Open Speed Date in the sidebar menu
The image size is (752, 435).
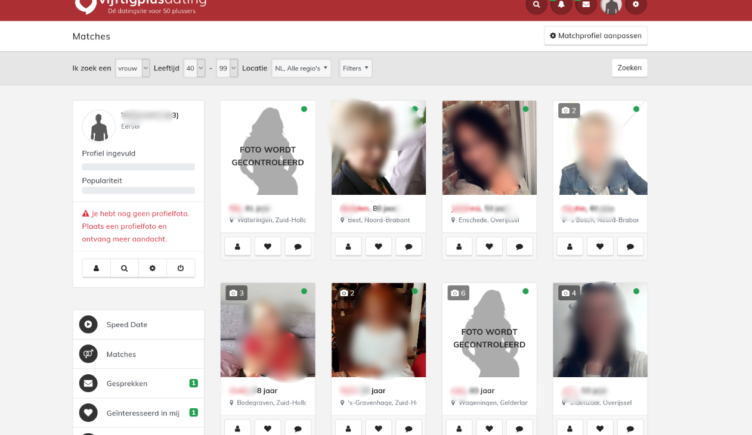click(126, 324)
